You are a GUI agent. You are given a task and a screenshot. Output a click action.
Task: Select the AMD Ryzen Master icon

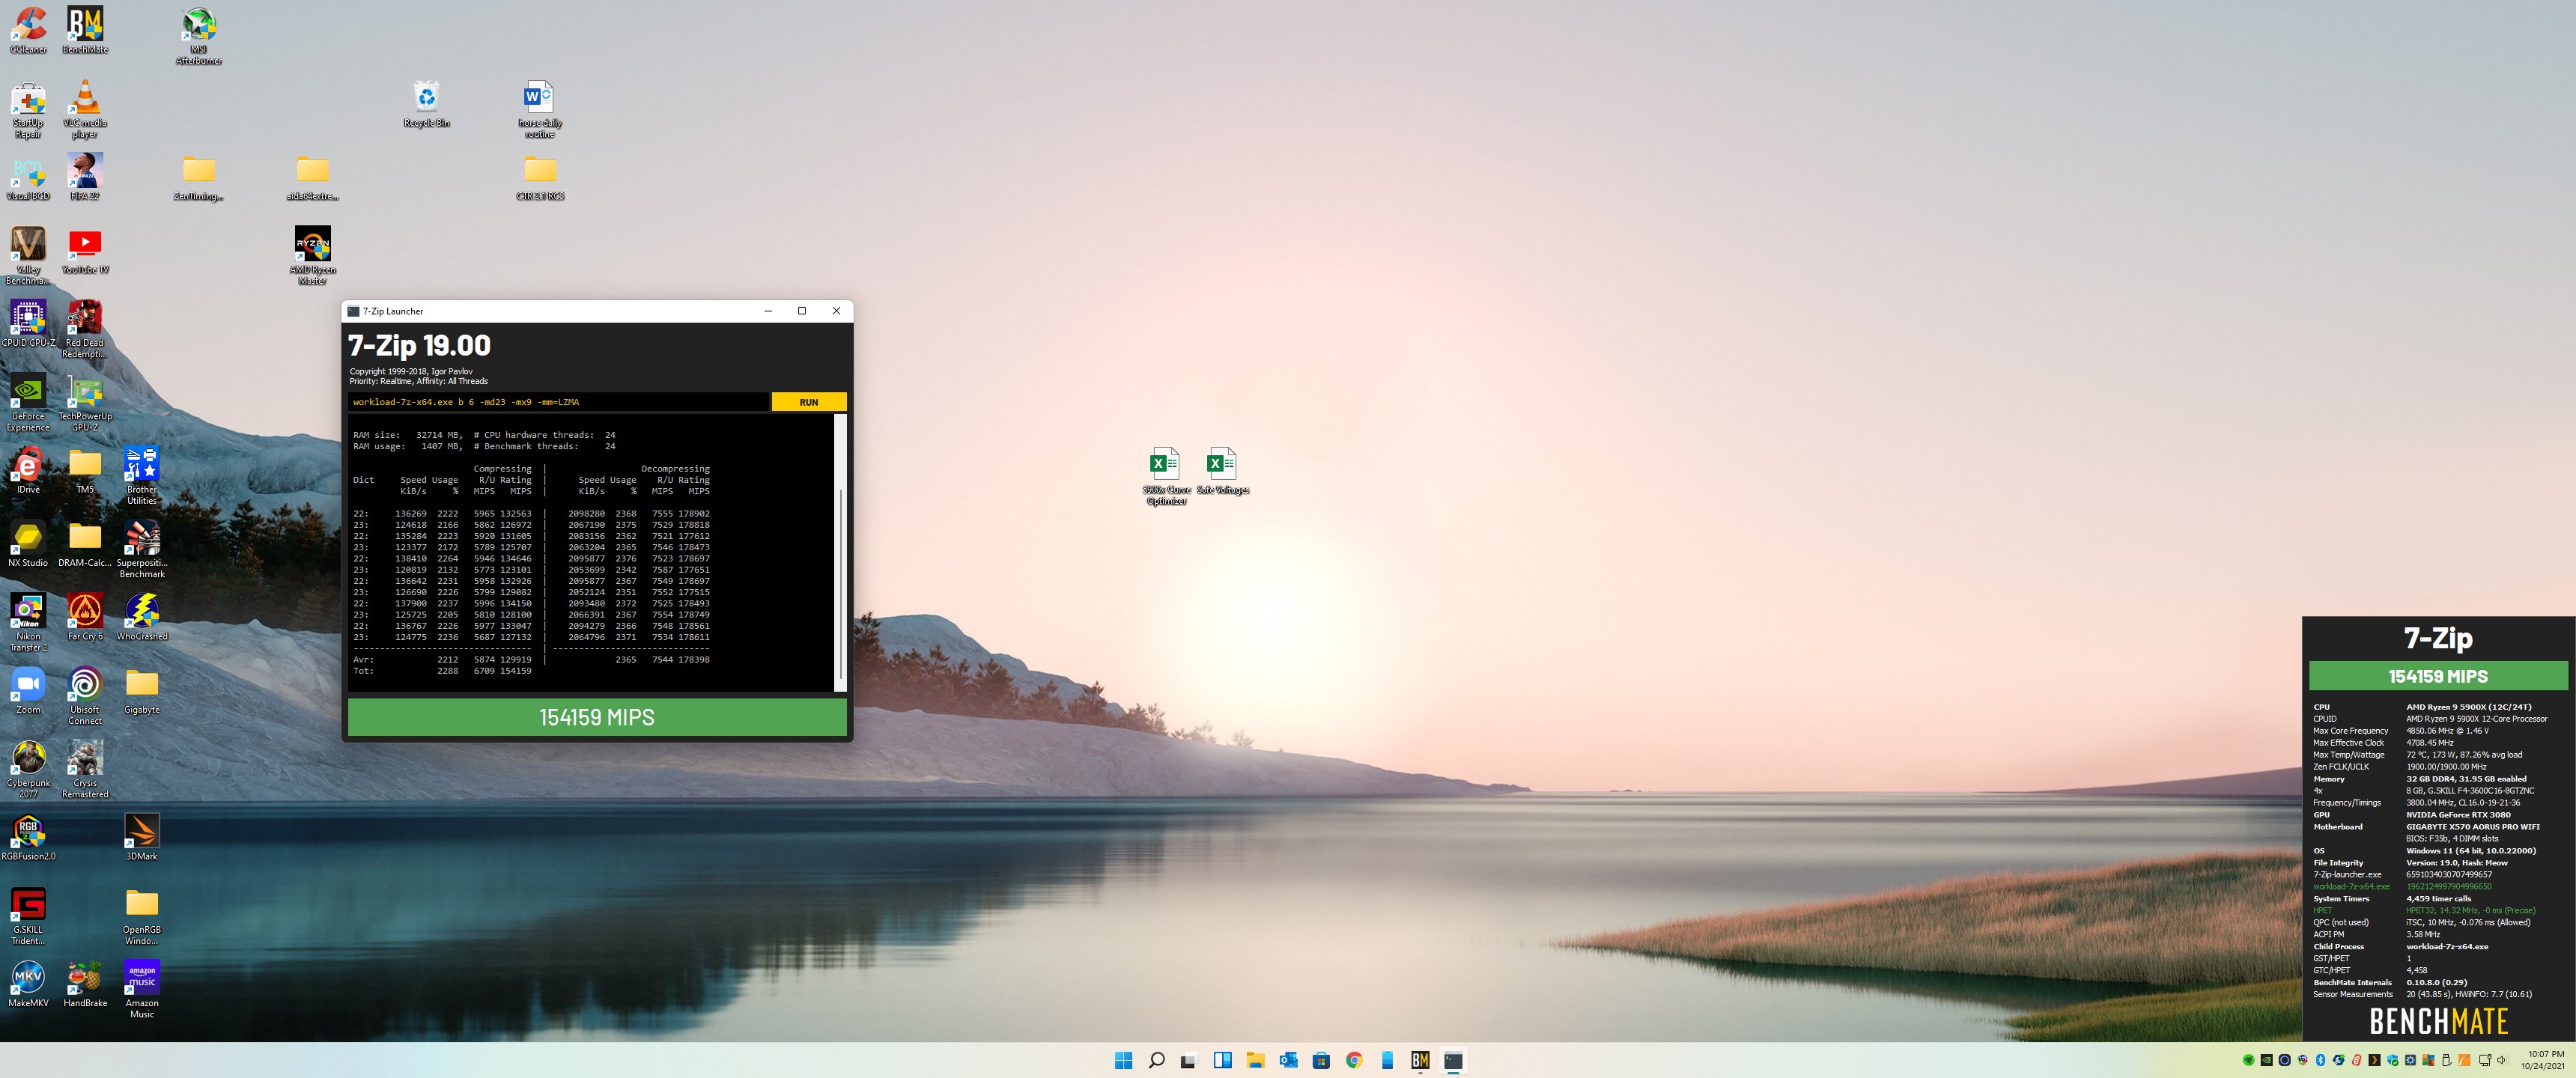(x=312, y=256)
